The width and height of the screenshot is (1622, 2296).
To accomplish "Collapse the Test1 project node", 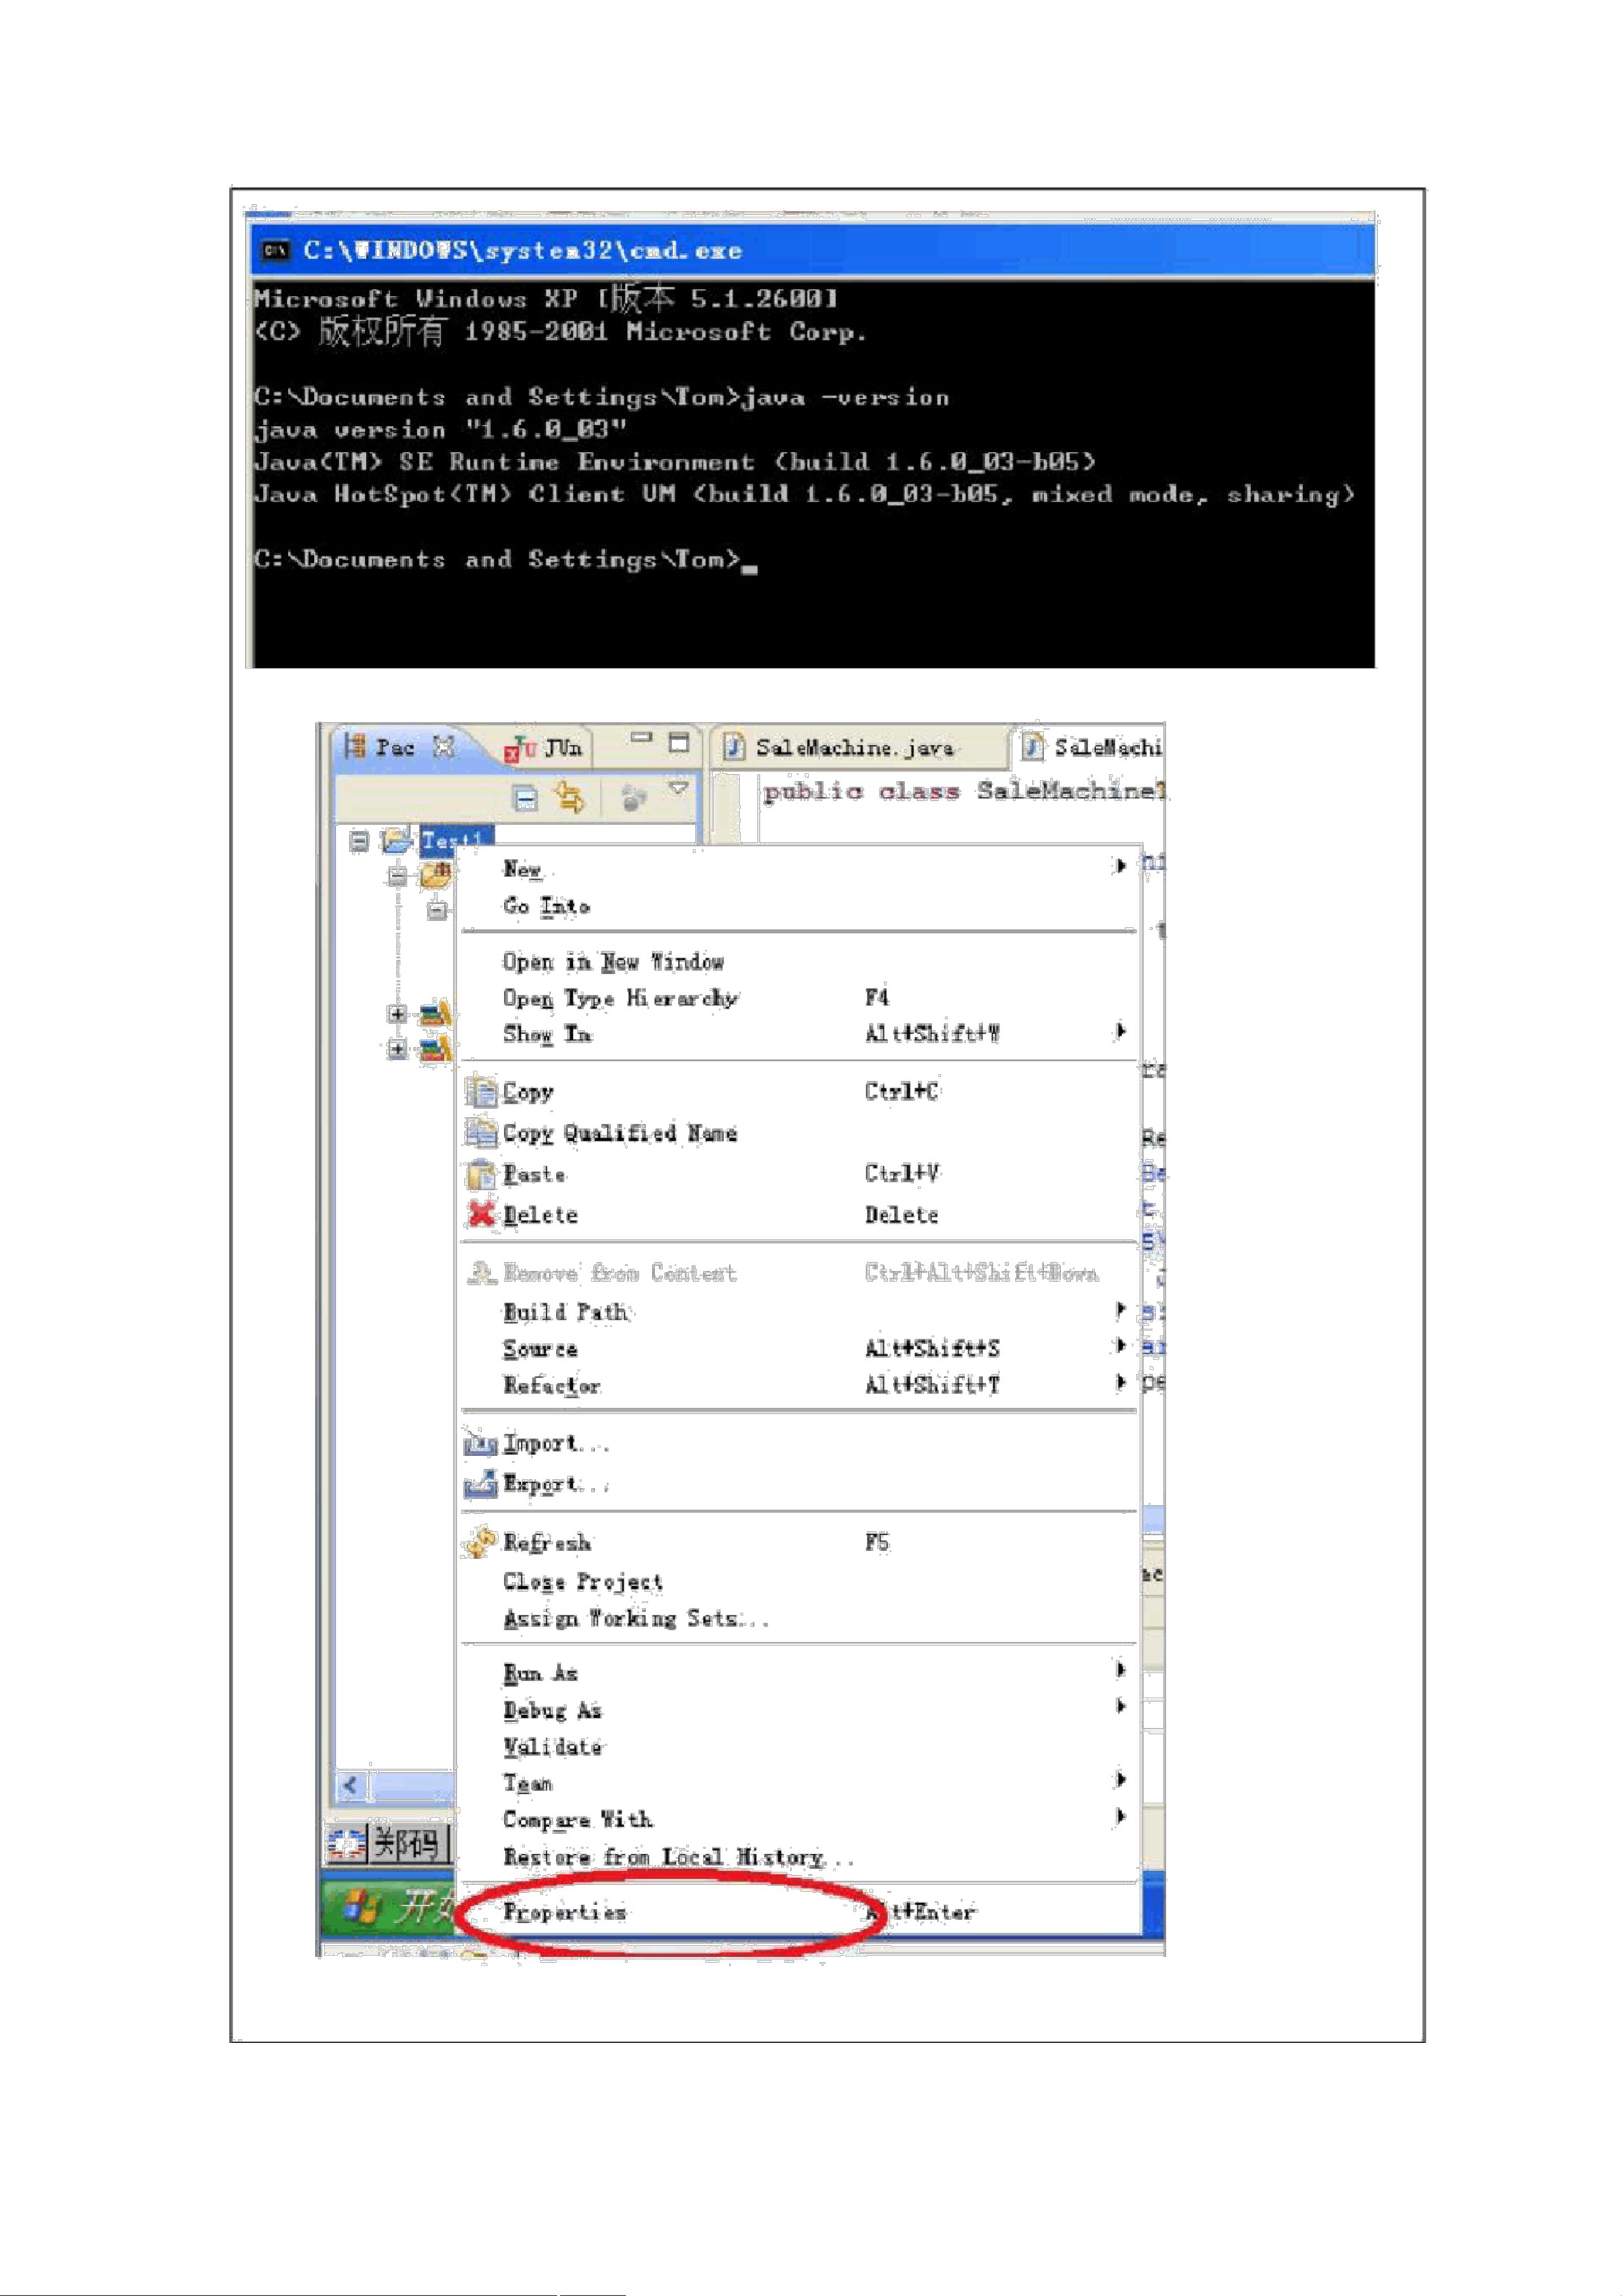I will tap(358, 841).
